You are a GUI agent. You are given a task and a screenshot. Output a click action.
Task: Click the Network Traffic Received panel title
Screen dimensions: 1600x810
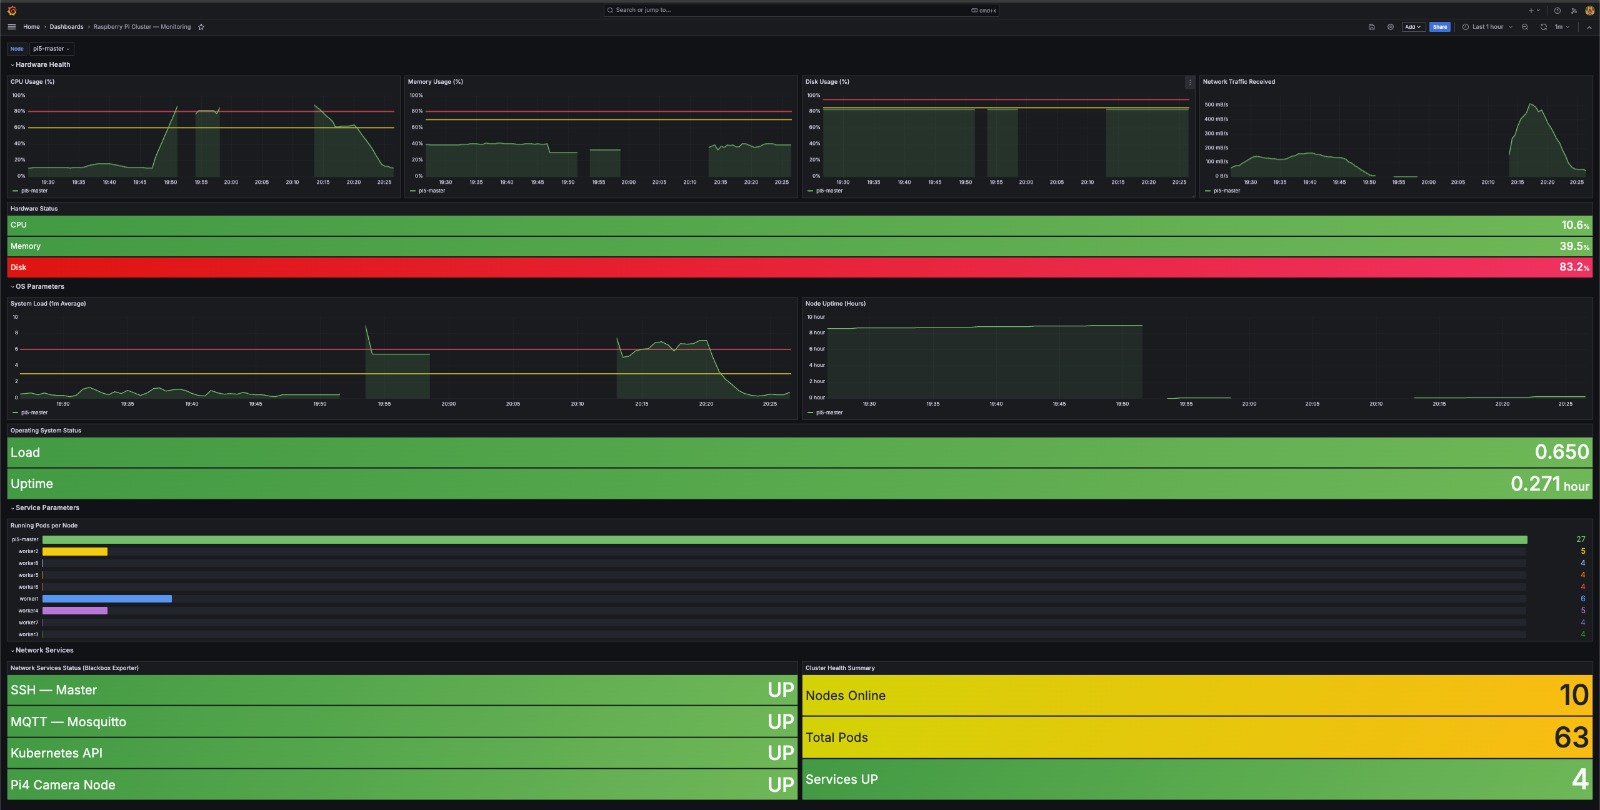coord(1239,82)
